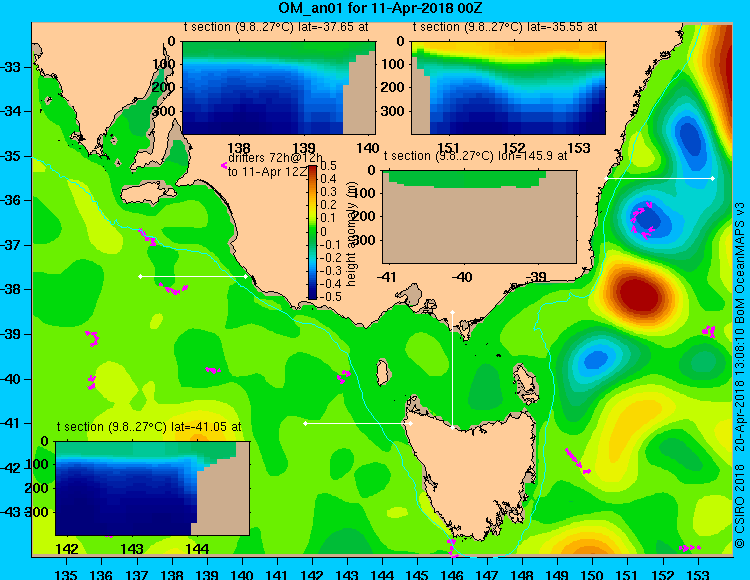Click latitude label -41 on the left axis
750x580 pixels.
11,423
